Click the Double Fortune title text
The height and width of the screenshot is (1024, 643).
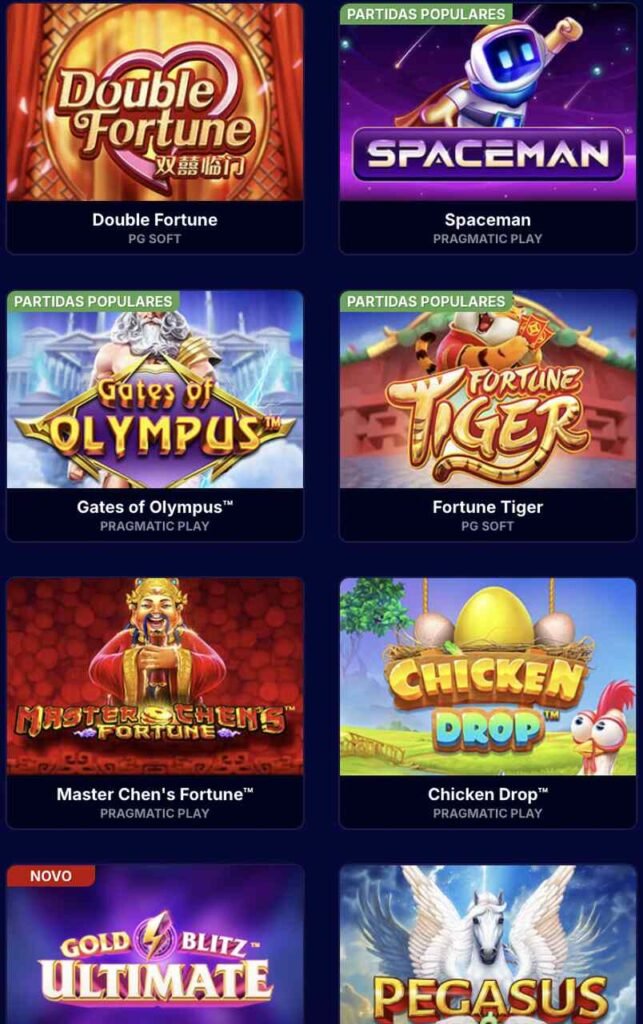tap(155, 219)
